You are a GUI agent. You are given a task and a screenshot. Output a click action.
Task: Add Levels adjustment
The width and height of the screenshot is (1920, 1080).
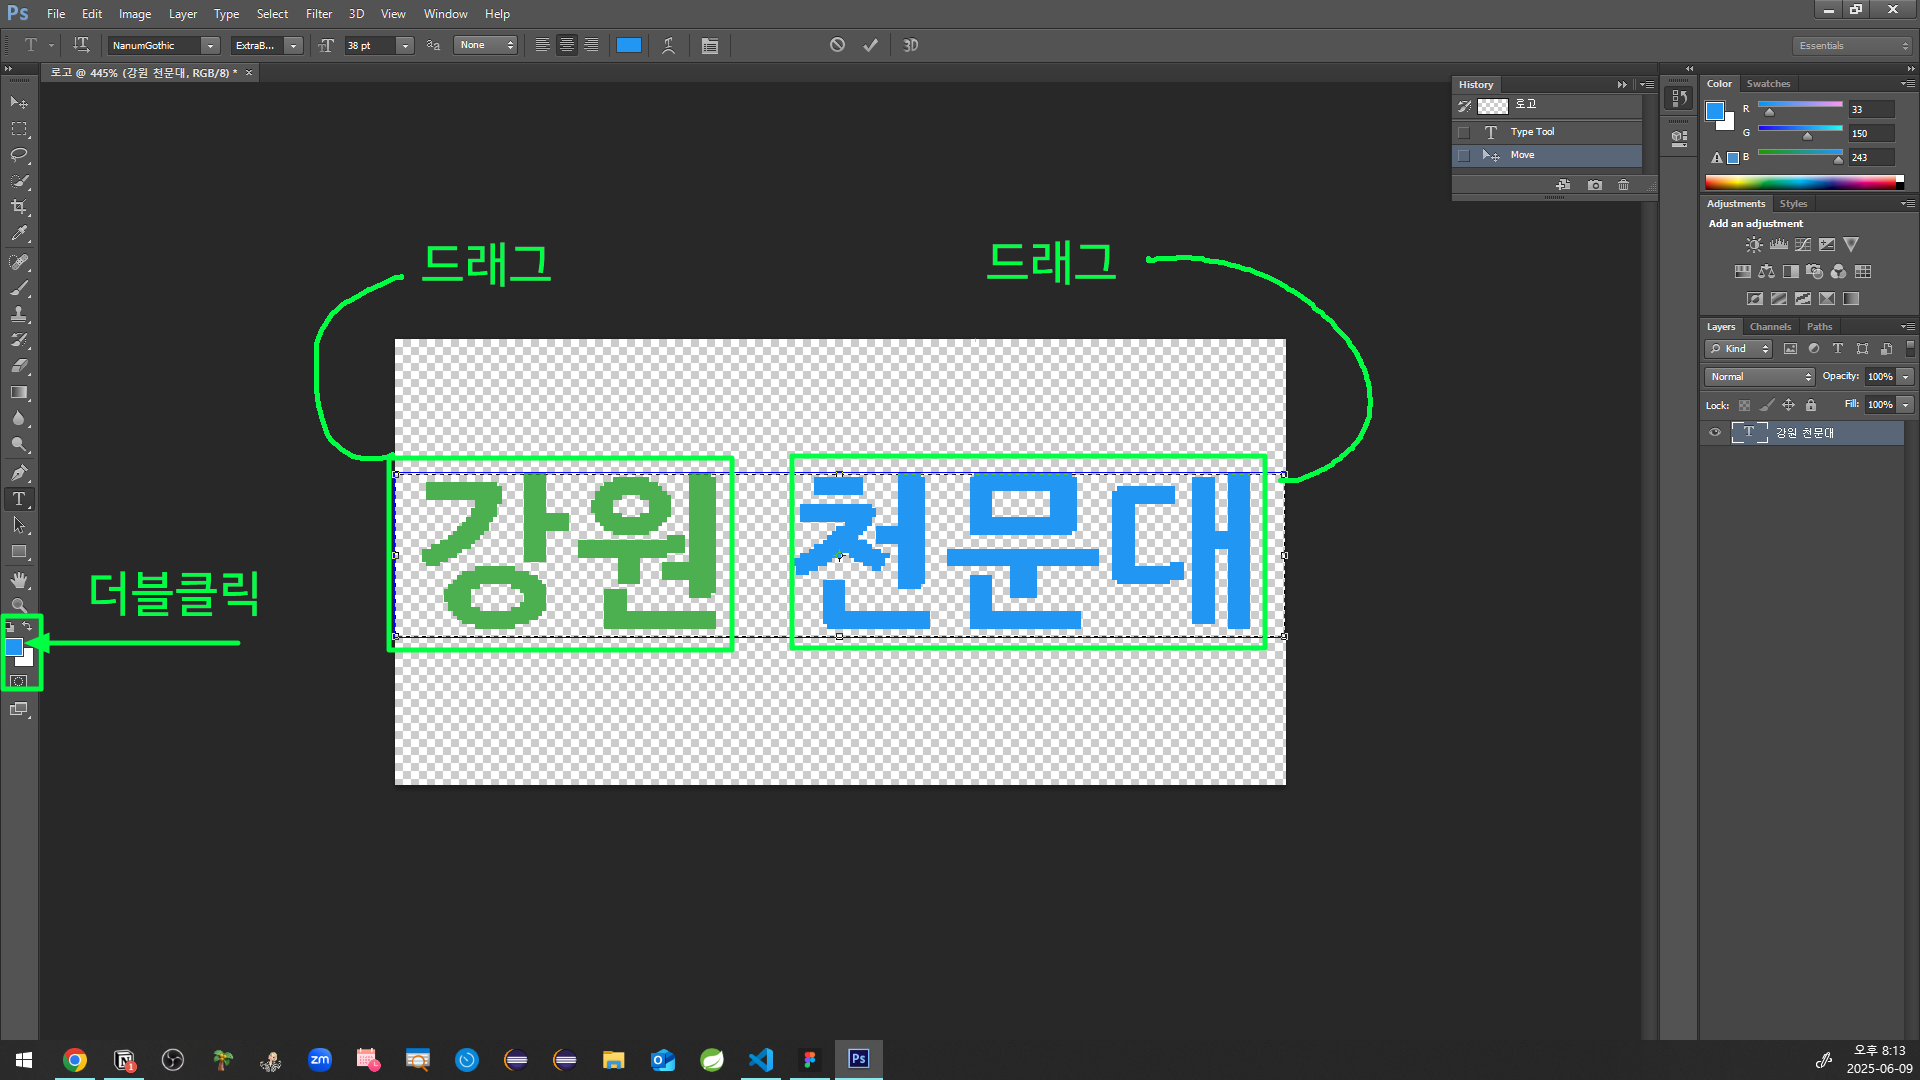[1778, 245]
